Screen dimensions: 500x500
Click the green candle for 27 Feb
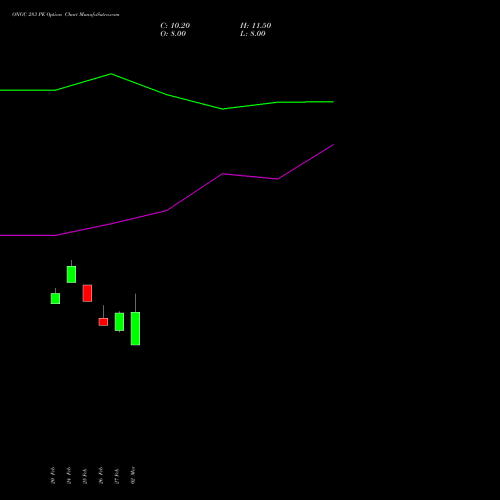pyautogui.click(x=119, y=322)
